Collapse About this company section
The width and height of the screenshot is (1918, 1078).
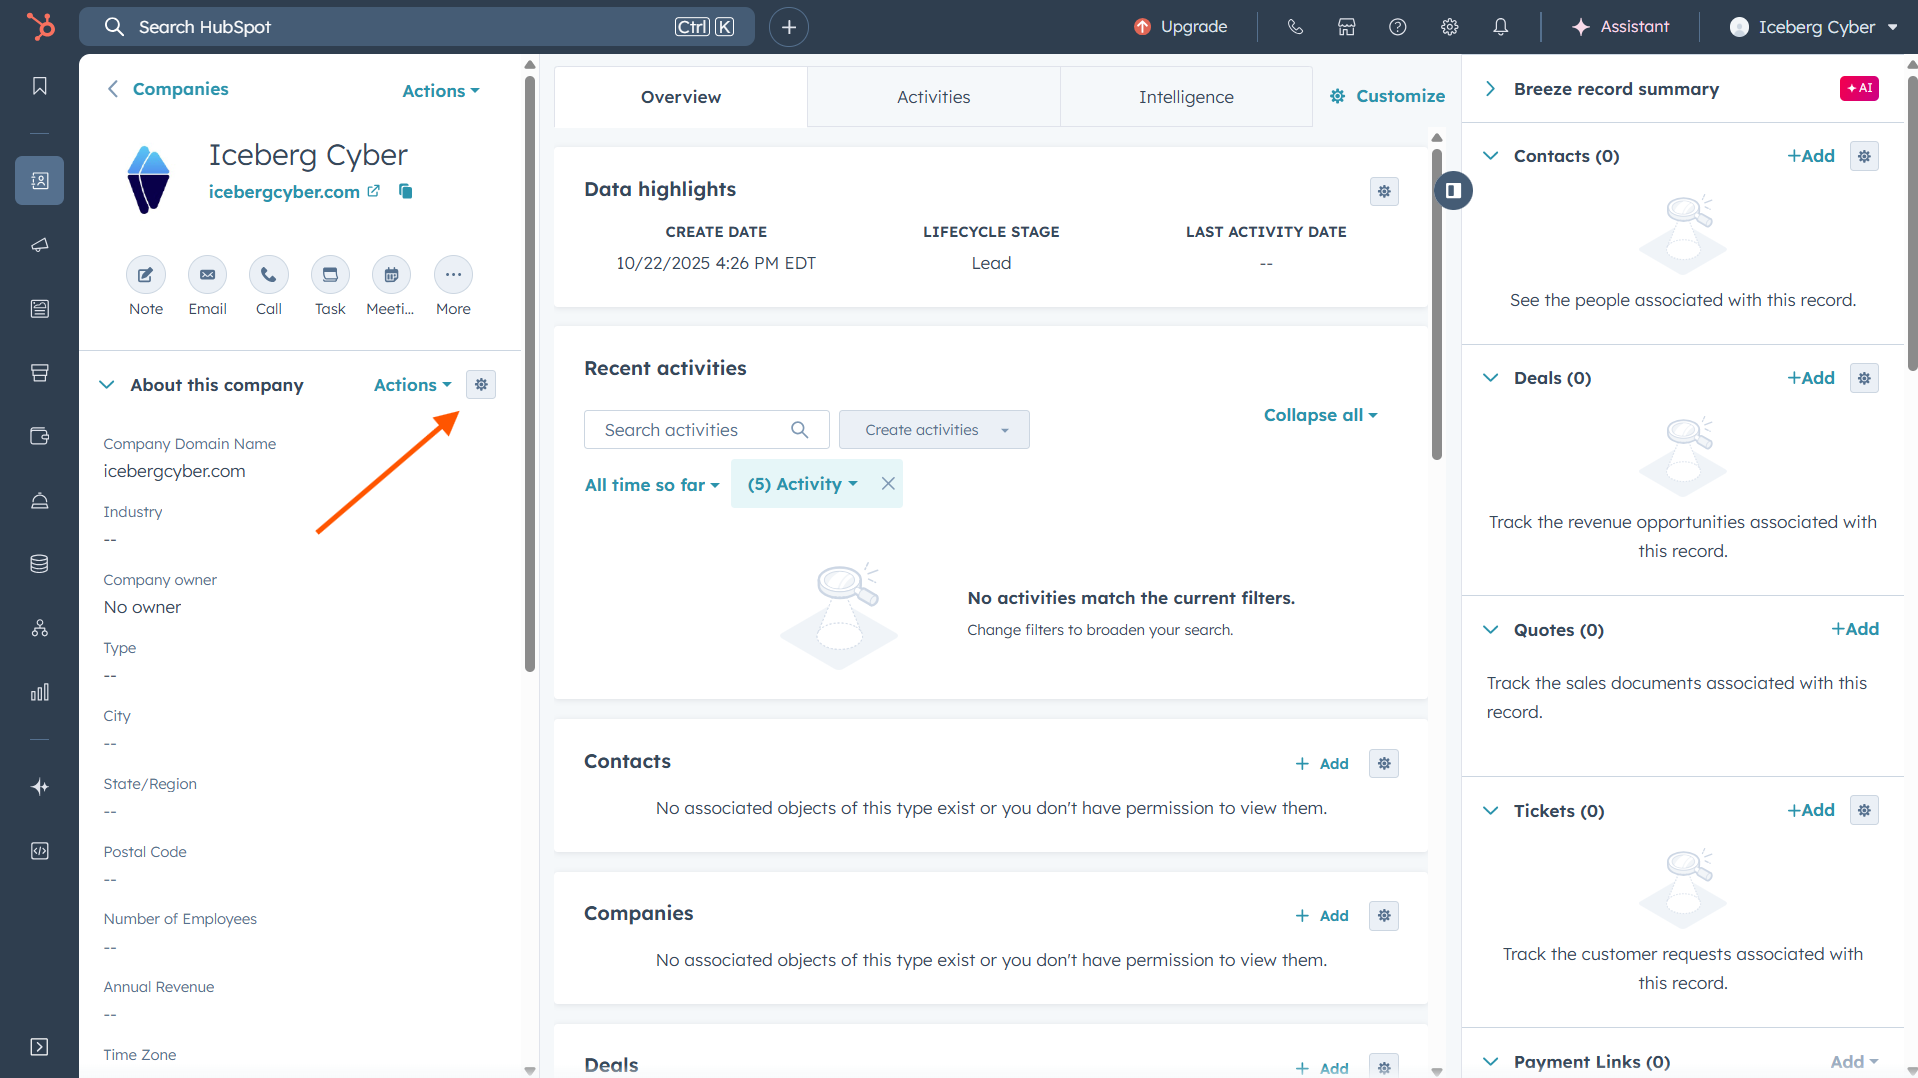tap(107, 385)
